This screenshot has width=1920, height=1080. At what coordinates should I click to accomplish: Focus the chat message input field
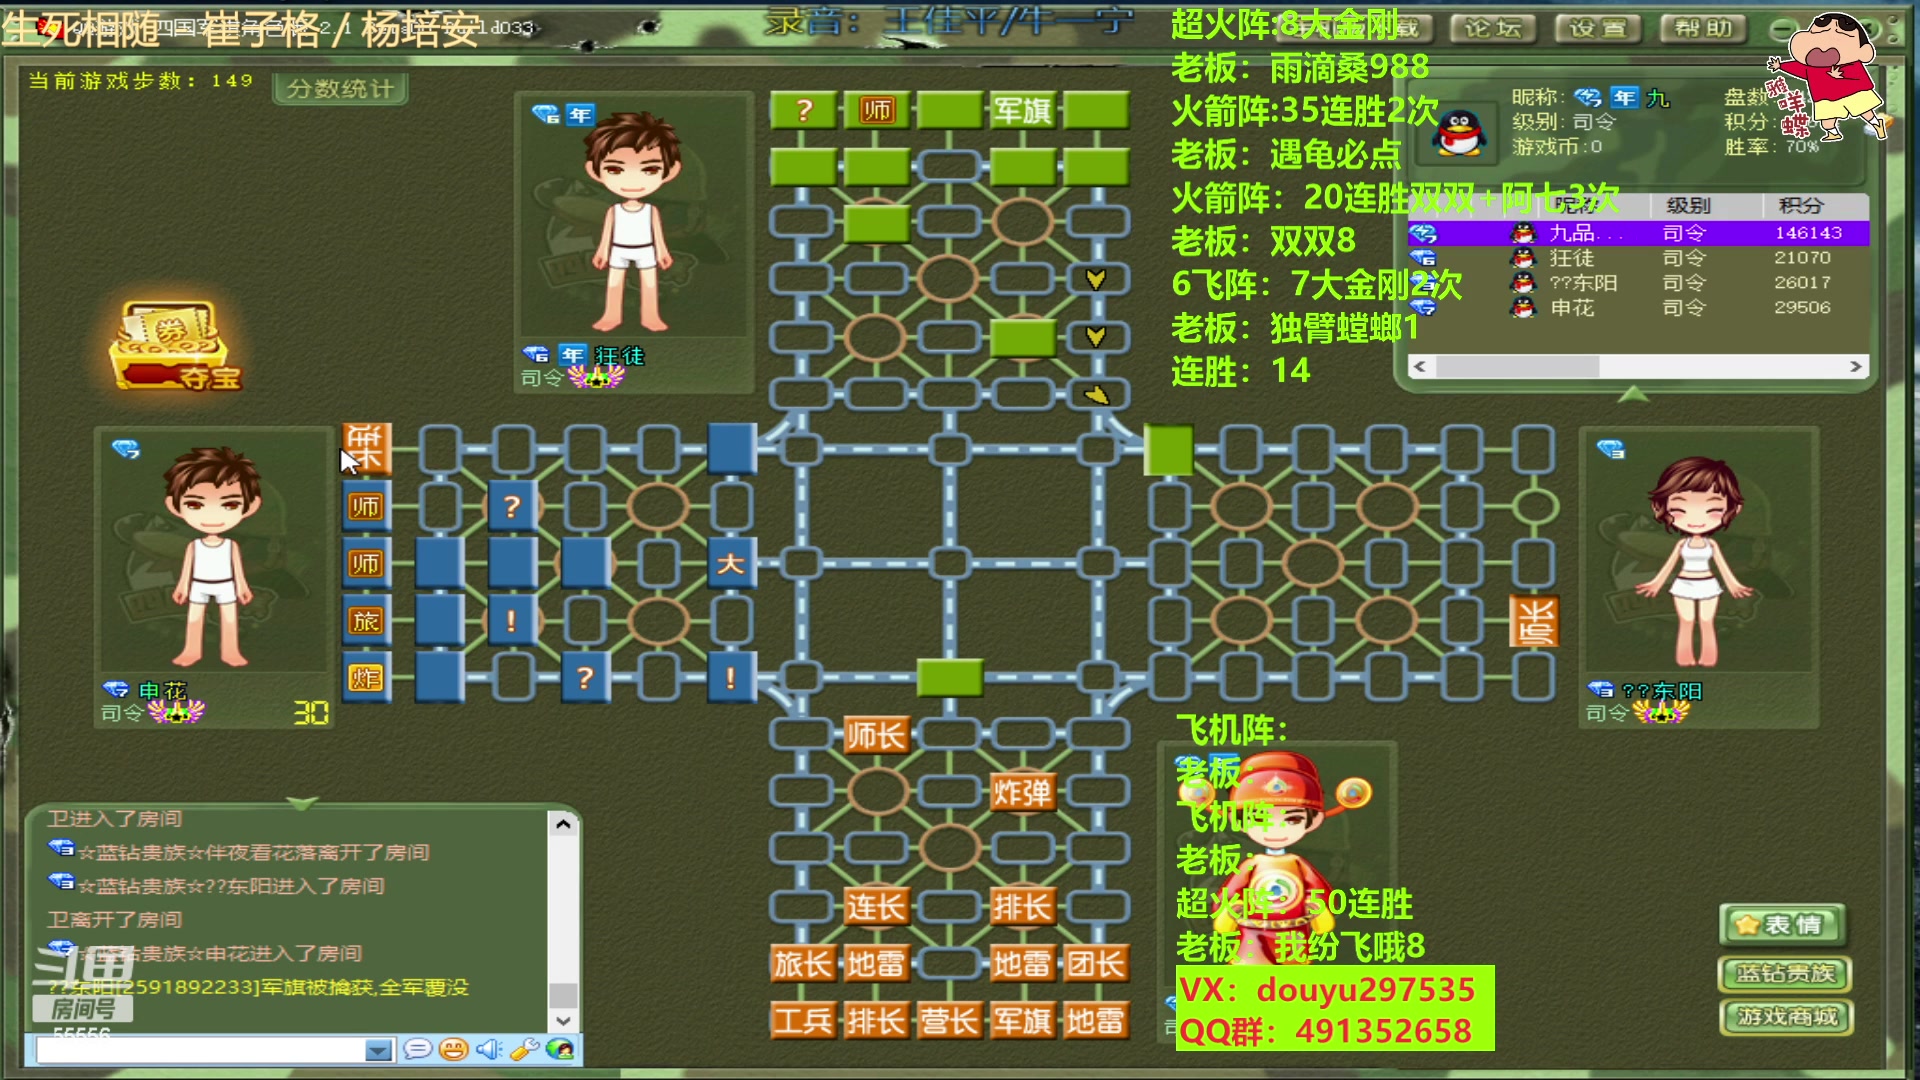coord(201,1050)
